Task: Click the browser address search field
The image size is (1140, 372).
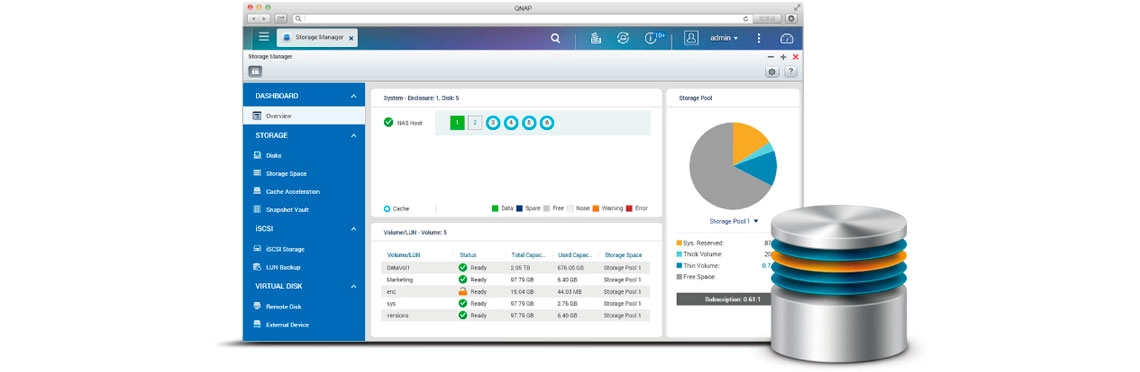Action: point(522,18)
